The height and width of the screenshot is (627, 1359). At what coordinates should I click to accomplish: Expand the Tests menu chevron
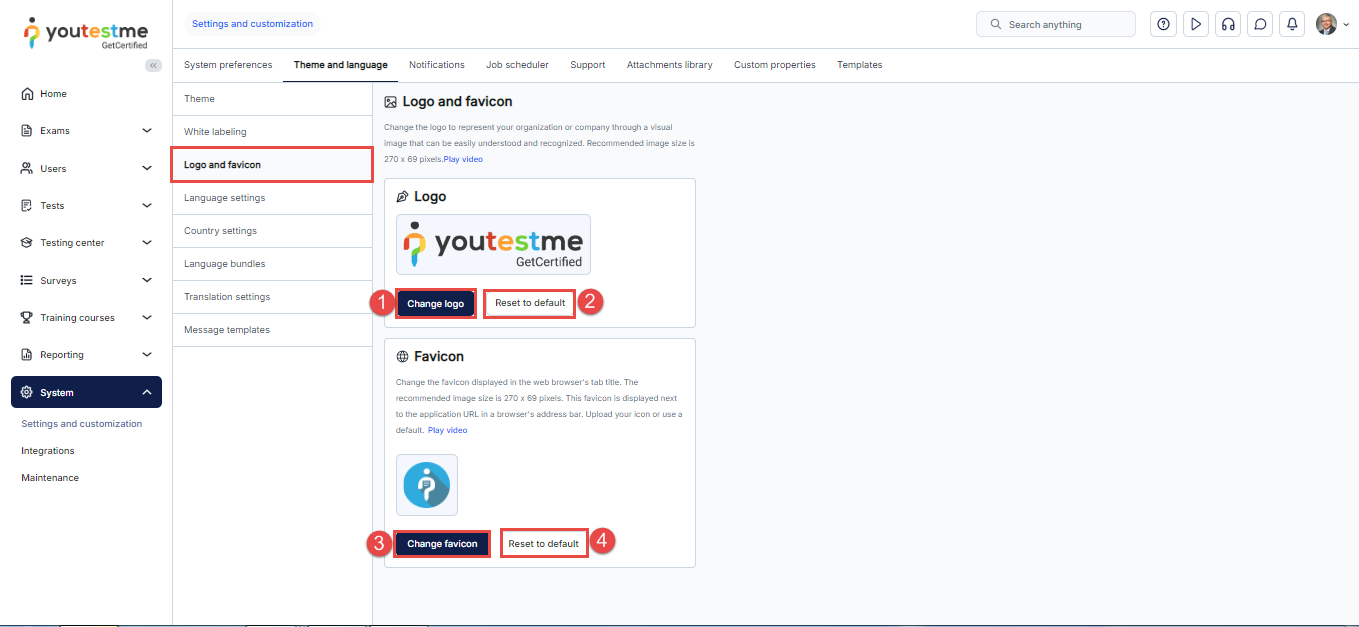147,205
